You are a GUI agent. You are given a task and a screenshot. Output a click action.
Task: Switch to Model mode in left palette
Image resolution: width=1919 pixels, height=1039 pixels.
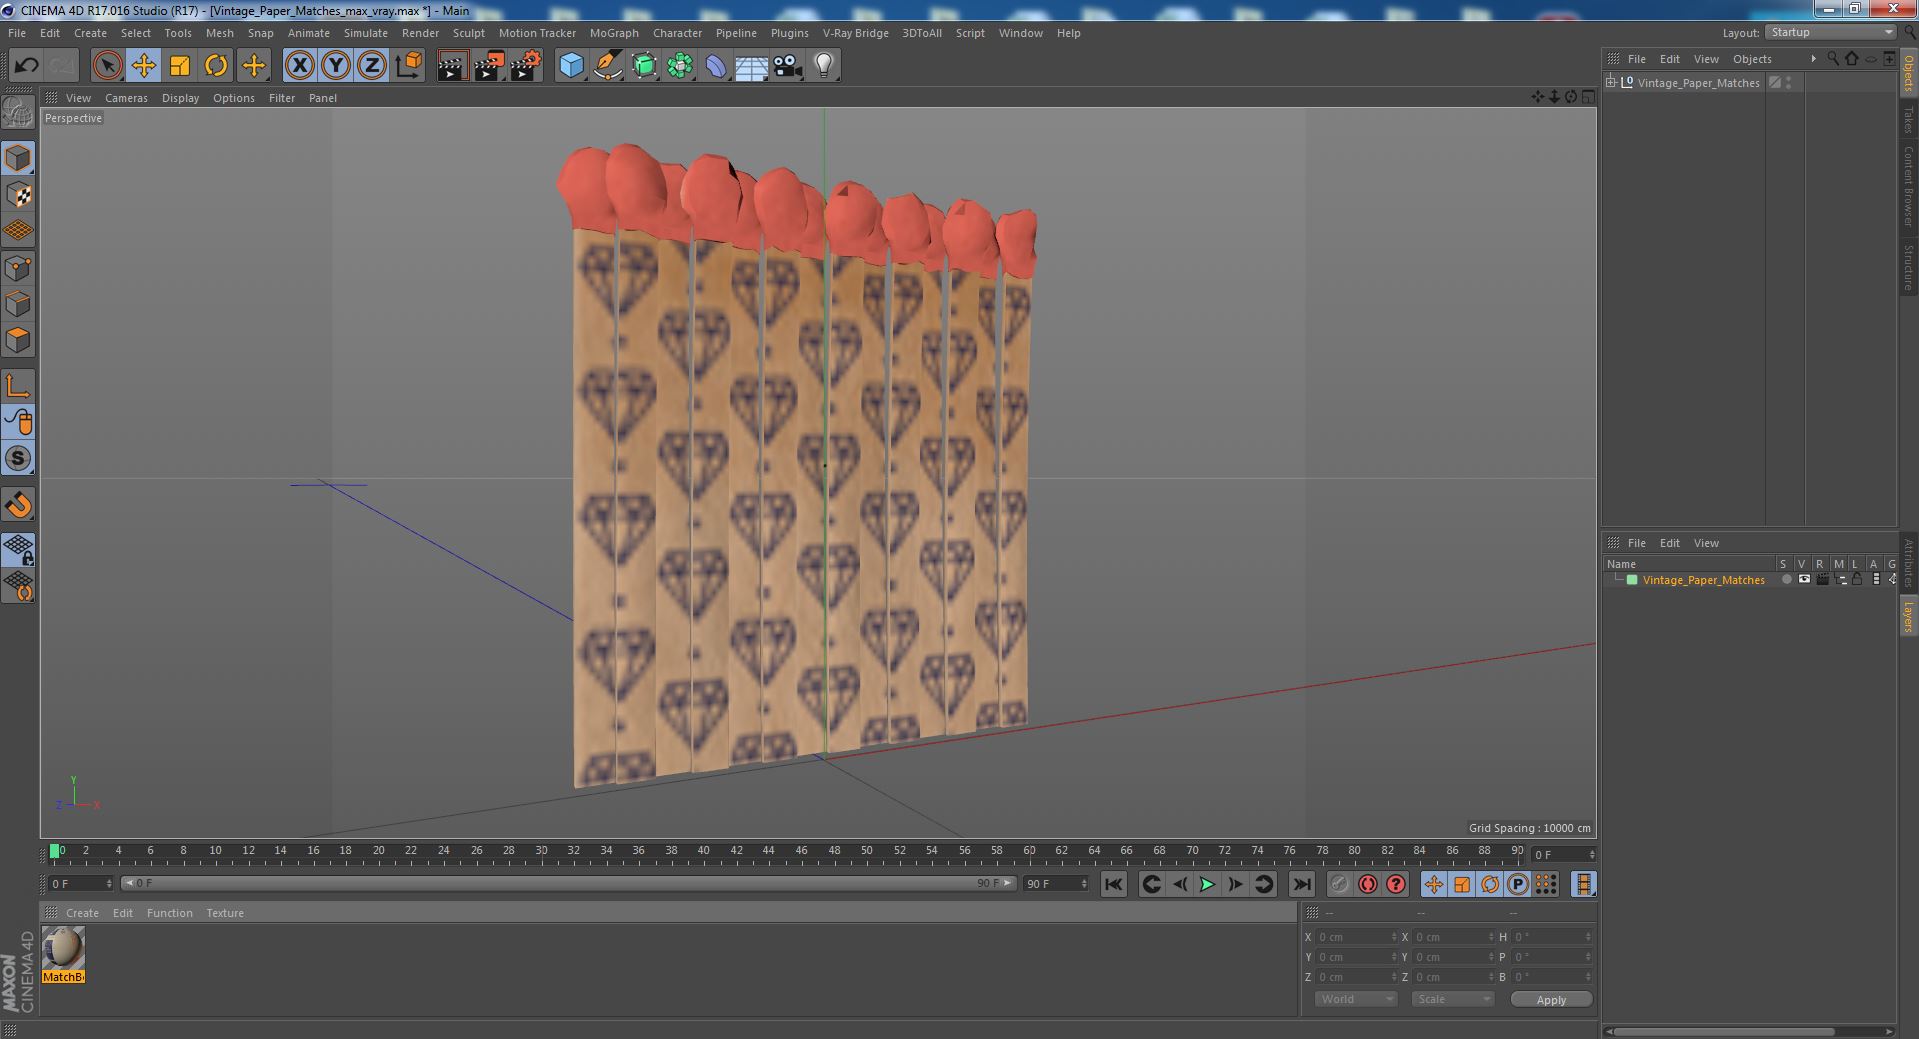(18, 158)
